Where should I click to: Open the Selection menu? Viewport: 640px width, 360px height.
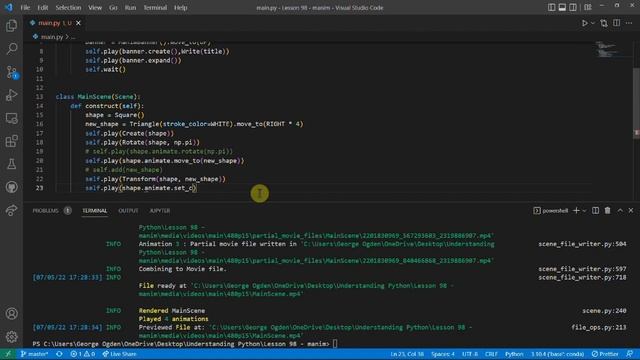[68, 7]
